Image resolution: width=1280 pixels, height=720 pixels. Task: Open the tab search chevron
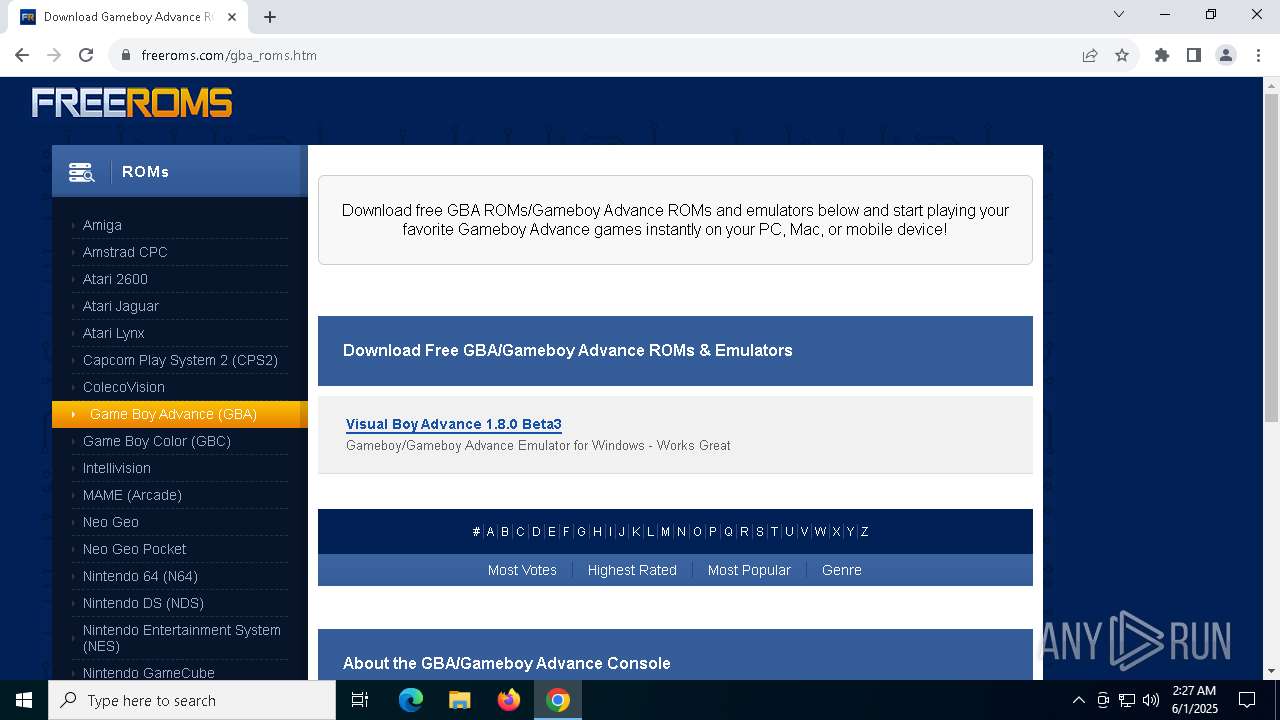coord(1119,14)
